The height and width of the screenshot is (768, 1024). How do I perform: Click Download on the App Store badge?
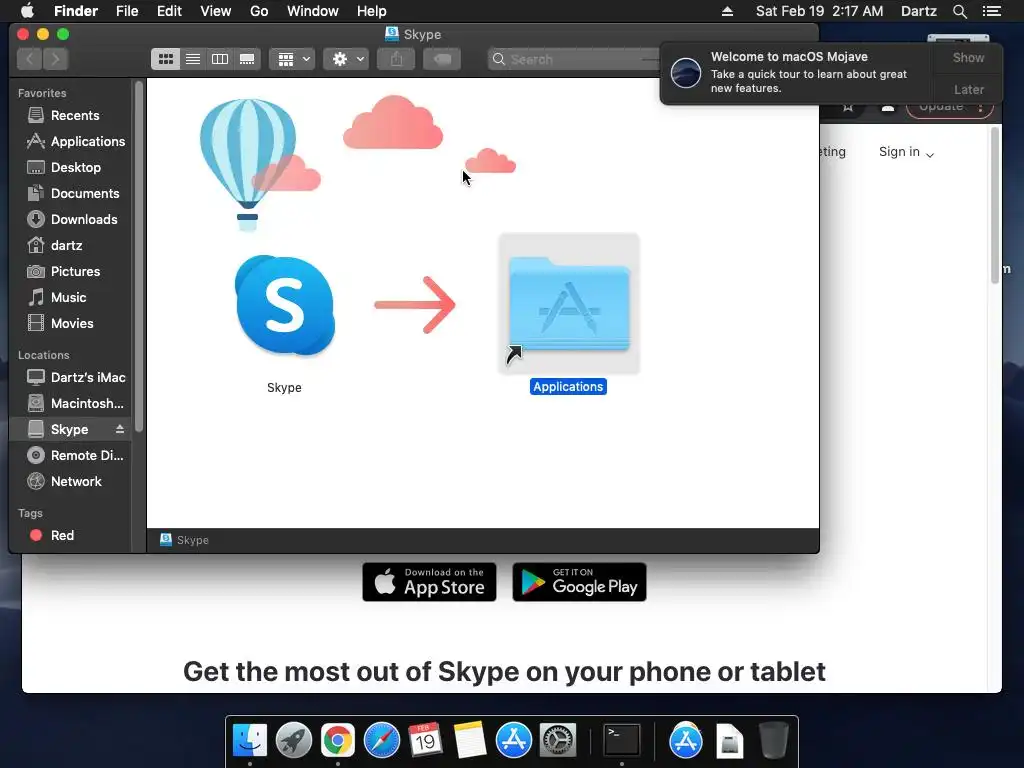coord(429,582)
